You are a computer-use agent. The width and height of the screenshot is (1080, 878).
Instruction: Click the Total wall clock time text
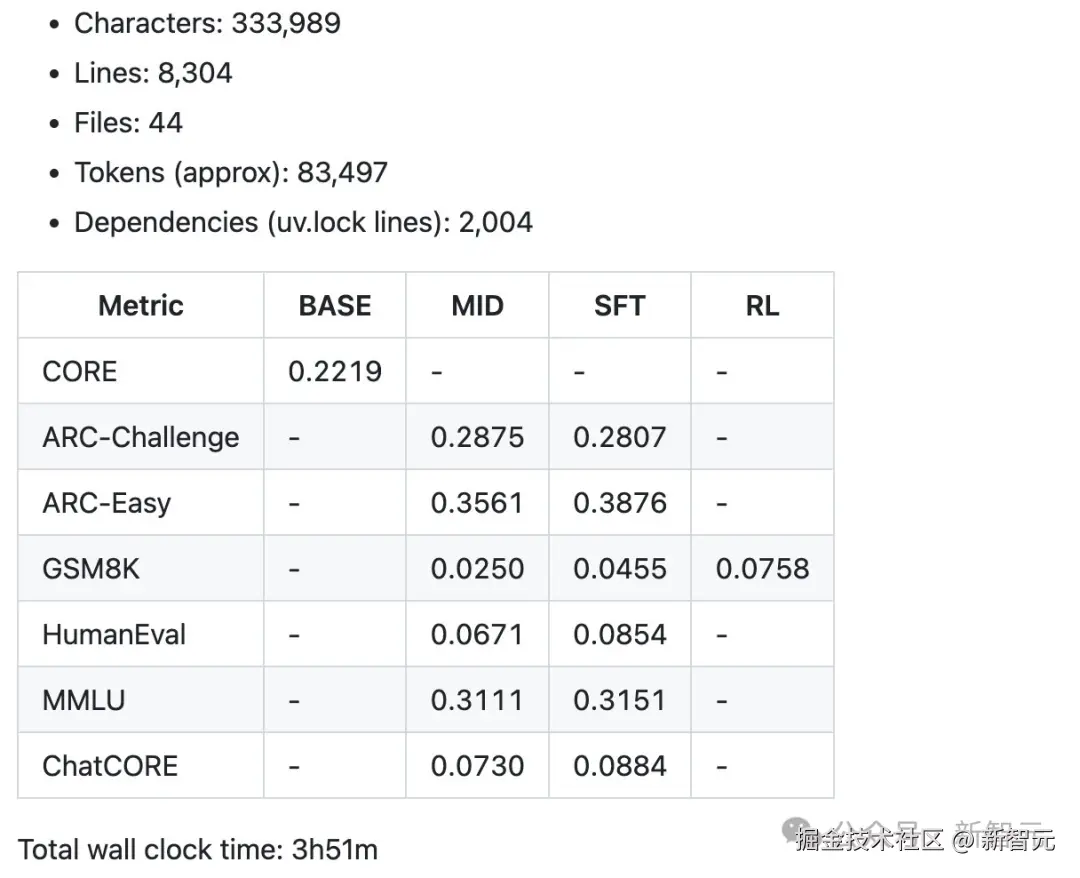pyautogui.click(x=198, y=850)
